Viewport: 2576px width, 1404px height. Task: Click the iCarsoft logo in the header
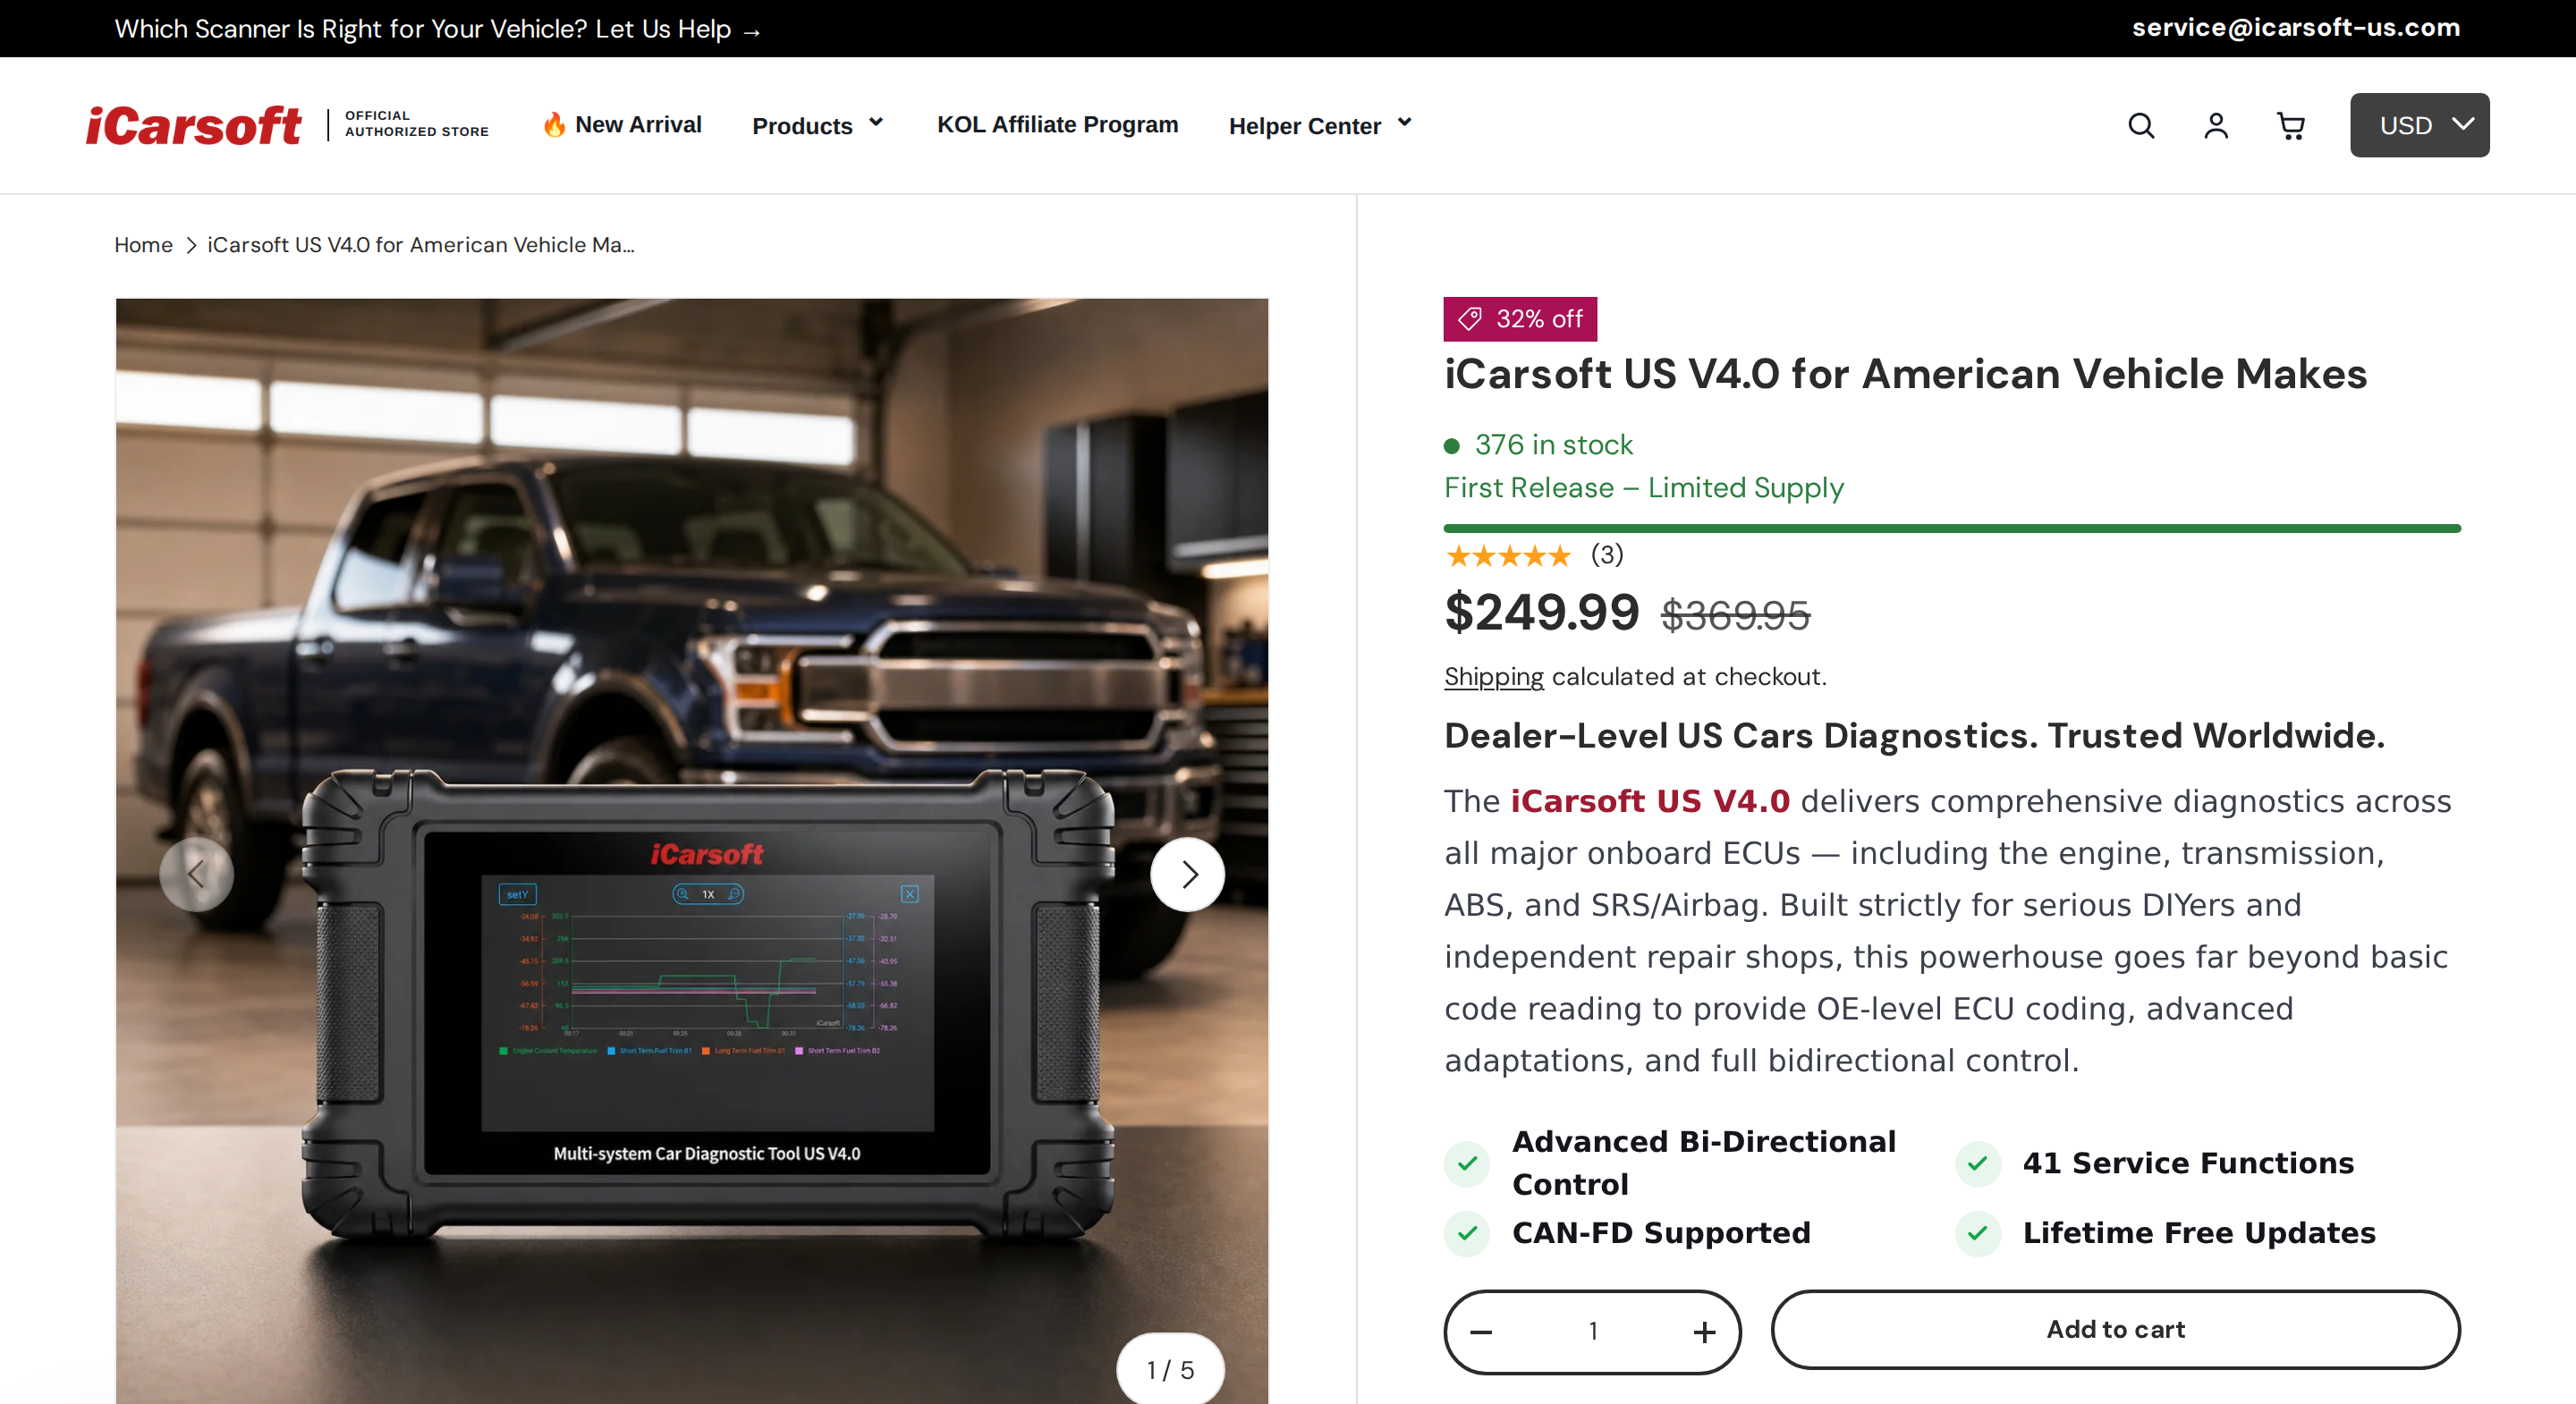pos(193,126)
